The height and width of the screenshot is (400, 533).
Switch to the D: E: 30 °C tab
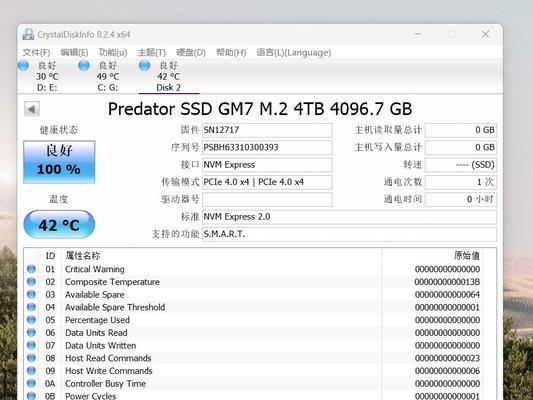coord(47,76)
